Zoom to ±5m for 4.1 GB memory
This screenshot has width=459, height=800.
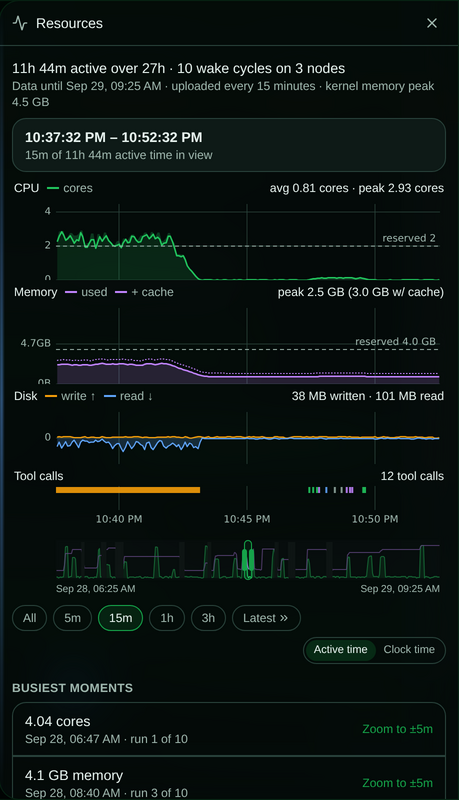(x=397, y=783)
